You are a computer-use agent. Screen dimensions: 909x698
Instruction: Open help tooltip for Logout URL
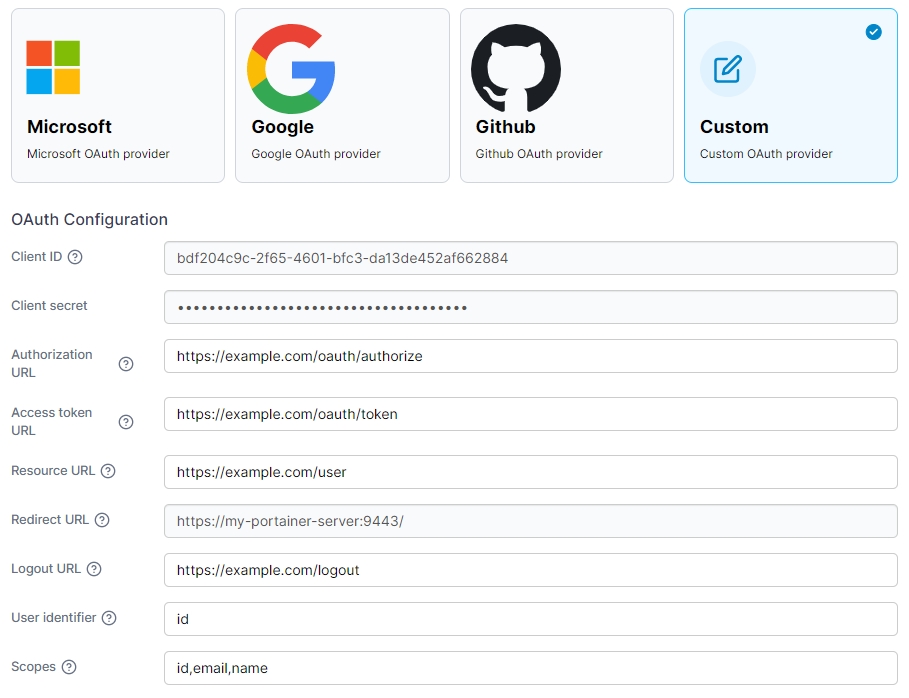coord(94,569)
